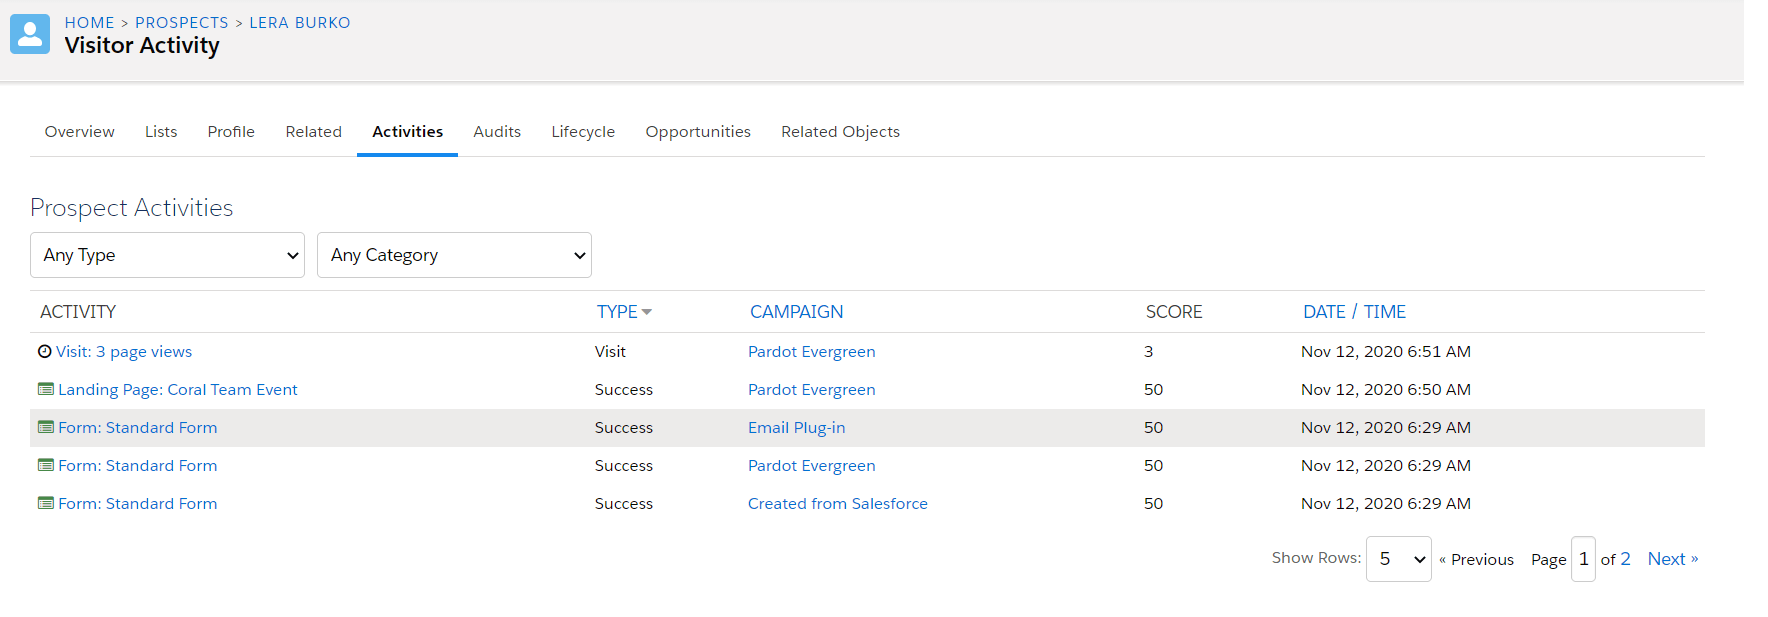View the Lifecycle tab
The image size is (1768, 617).
click(583, 132)
